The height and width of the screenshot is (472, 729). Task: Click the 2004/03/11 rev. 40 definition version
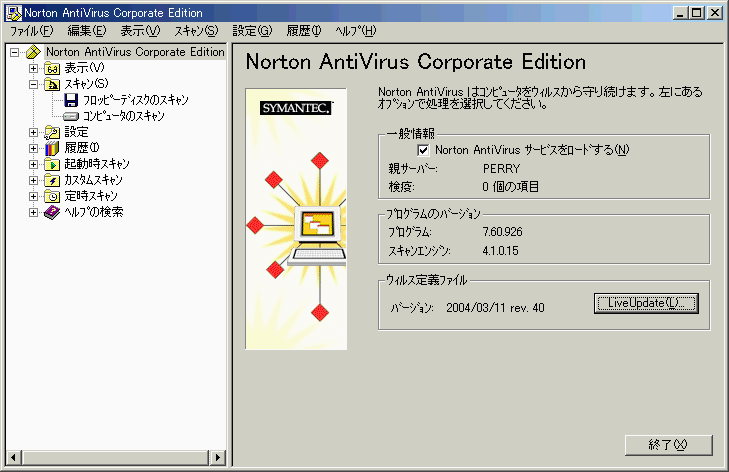coord(495,308)
